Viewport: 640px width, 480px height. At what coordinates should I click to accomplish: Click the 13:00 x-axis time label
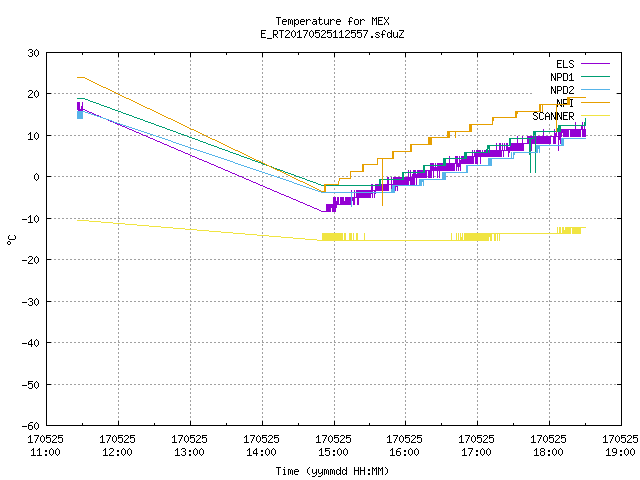pos(189,452)
